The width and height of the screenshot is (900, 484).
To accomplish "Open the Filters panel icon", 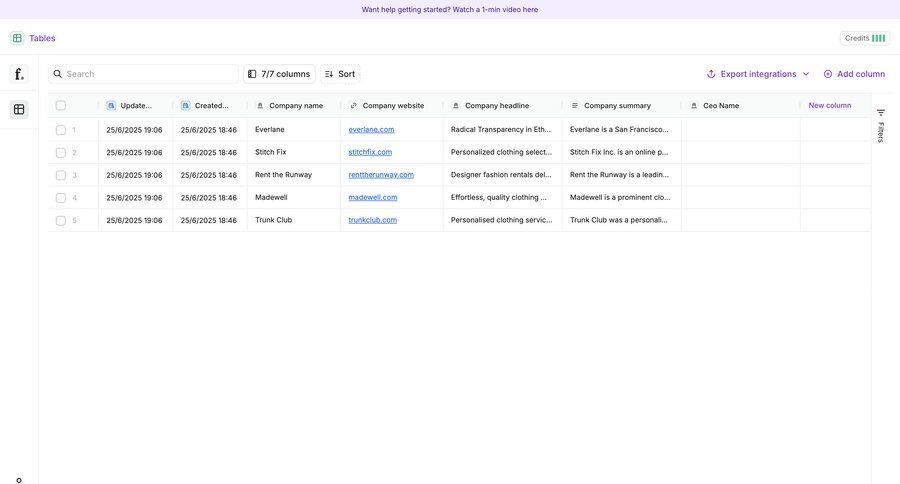I will [x=881, y=113].
